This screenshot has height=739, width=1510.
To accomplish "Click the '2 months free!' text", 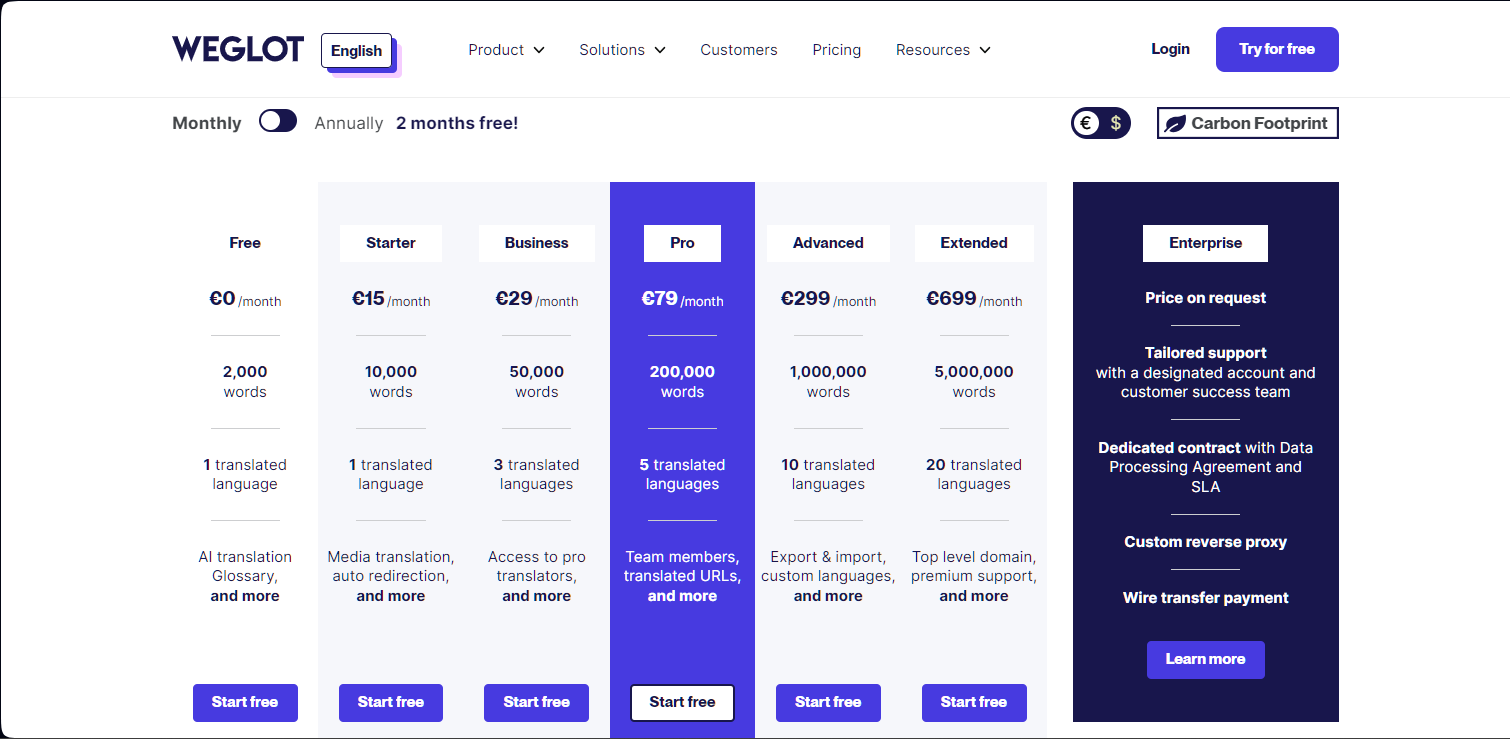I will click(x=457, y=123).
